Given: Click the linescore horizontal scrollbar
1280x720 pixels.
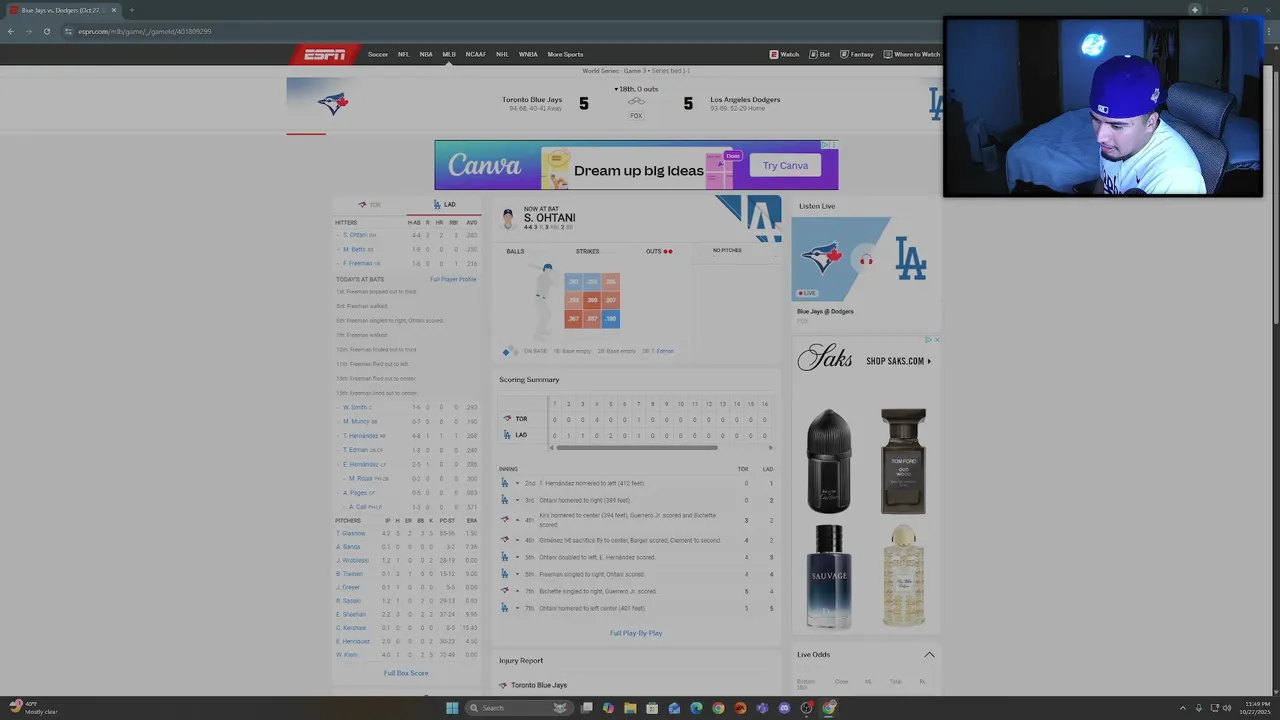Looking at the screenshot, I should 636,448.
